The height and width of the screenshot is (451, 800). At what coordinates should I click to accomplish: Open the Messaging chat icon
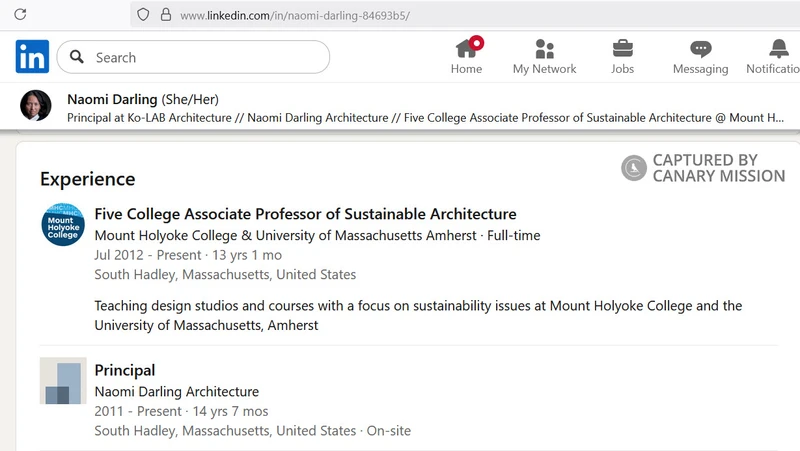point(700,48)
